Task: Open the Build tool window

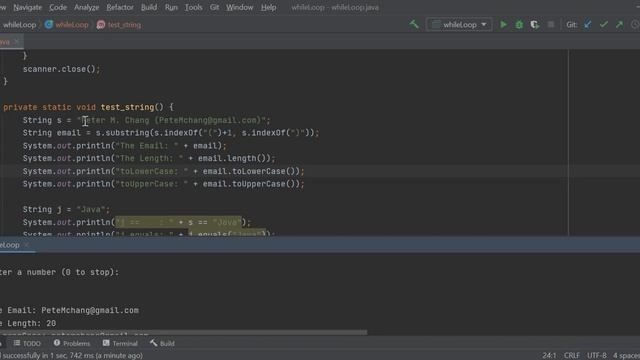Action: (162, 343)
